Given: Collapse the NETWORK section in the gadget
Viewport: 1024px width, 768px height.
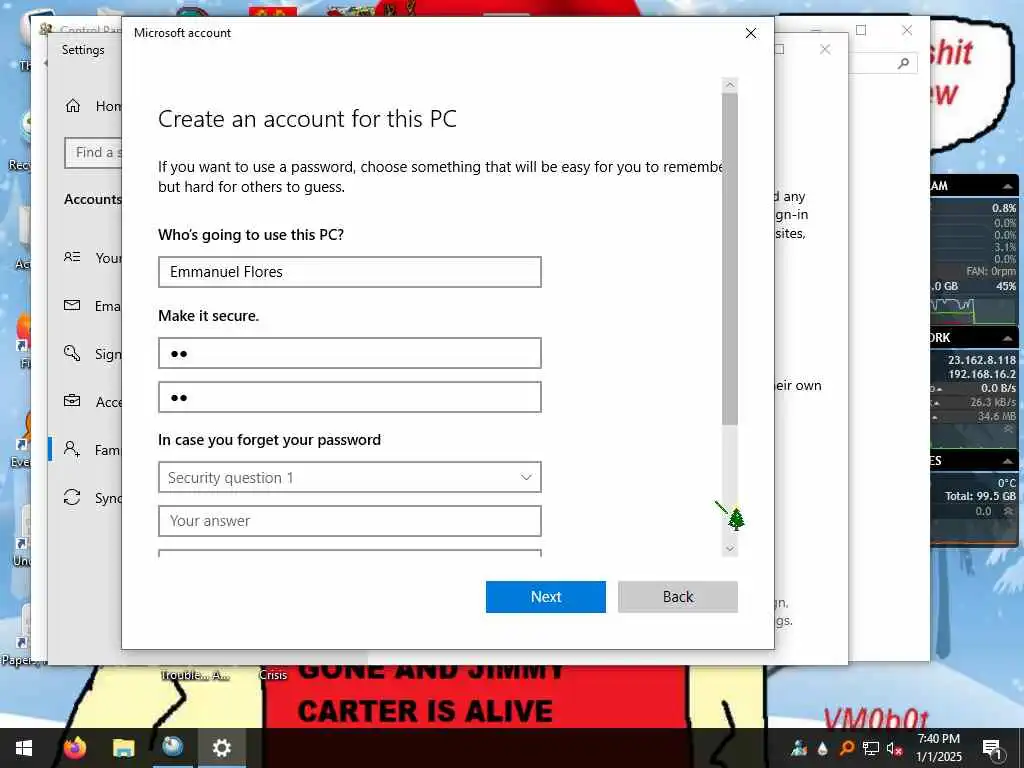Looking at the screenshot, I should click(1007, 338).
